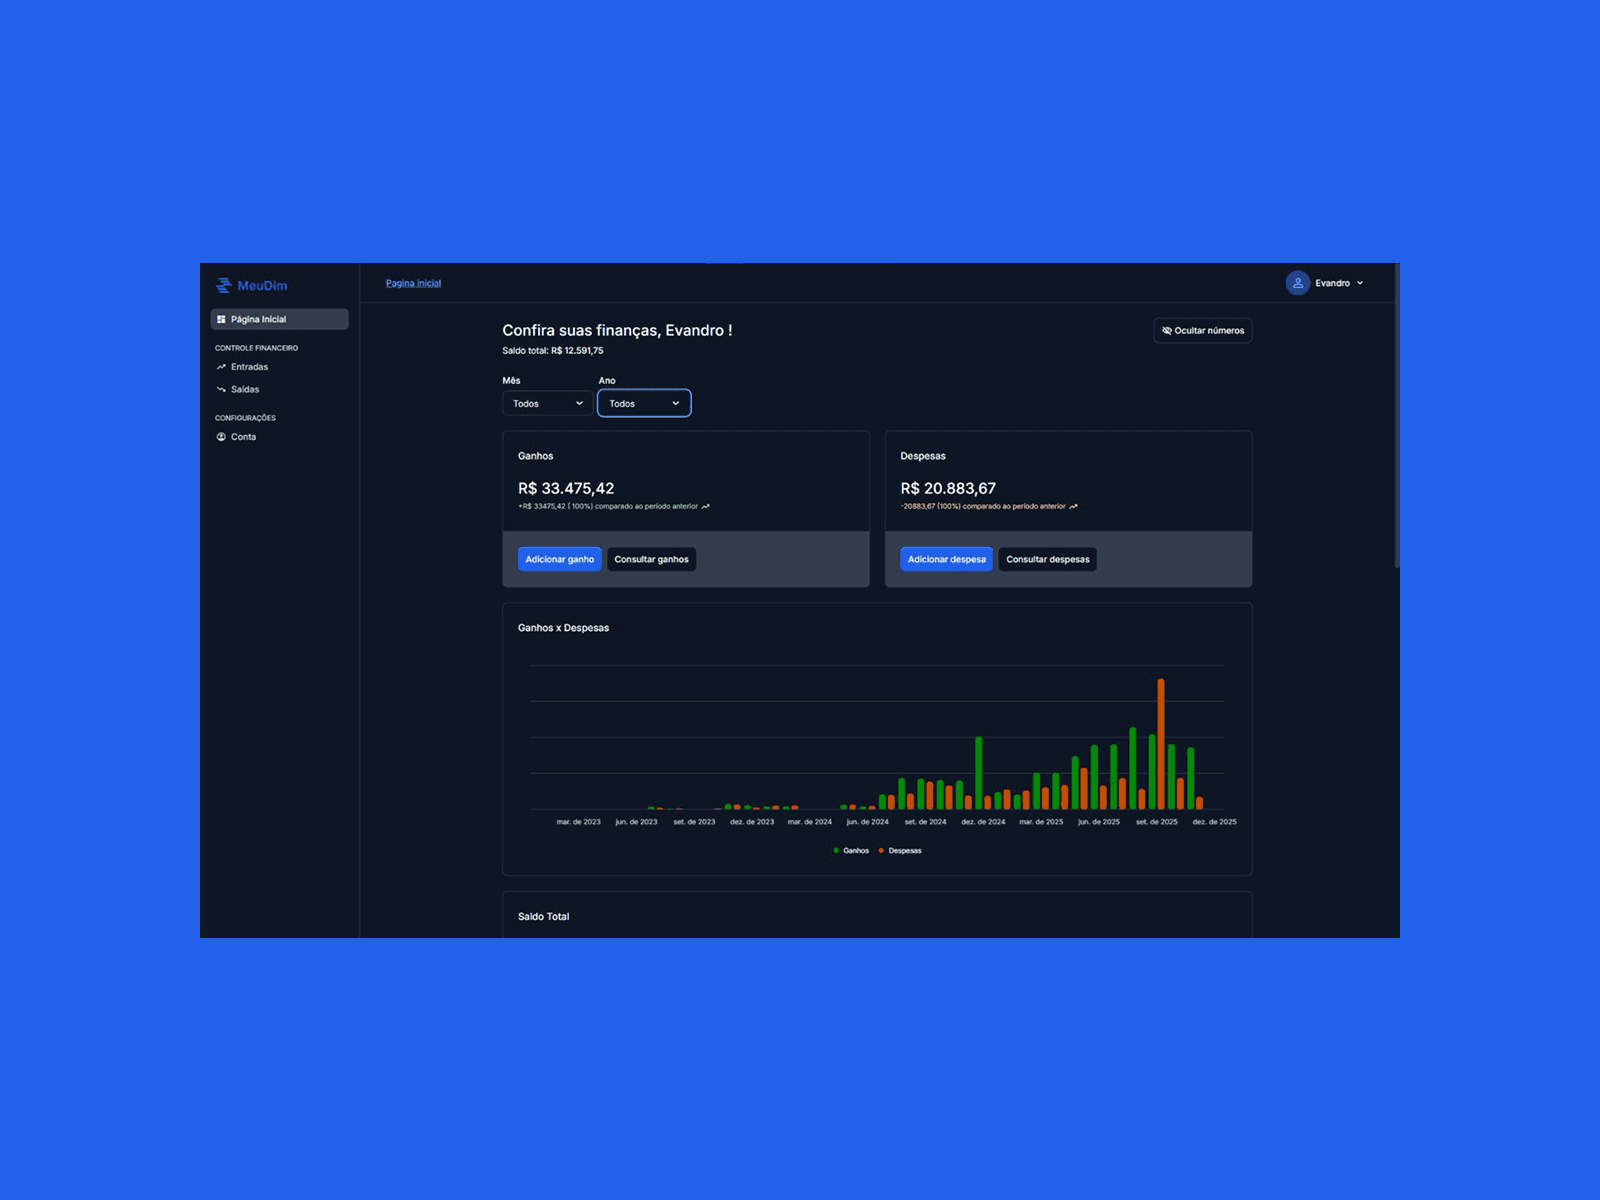
Task: Expand the Evandro user menu chevron
Action: point(1360,284)
